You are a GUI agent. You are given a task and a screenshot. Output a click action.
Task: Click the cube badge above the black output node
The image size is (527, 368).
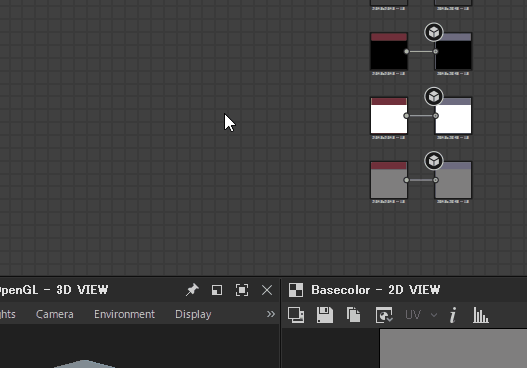point(434,32)
